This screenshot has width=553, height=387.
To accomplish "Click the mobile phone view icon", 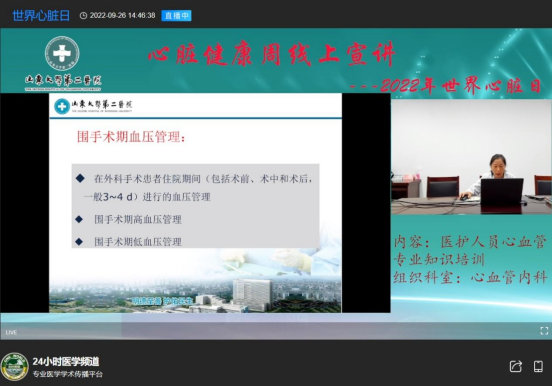I will (538, 366).
